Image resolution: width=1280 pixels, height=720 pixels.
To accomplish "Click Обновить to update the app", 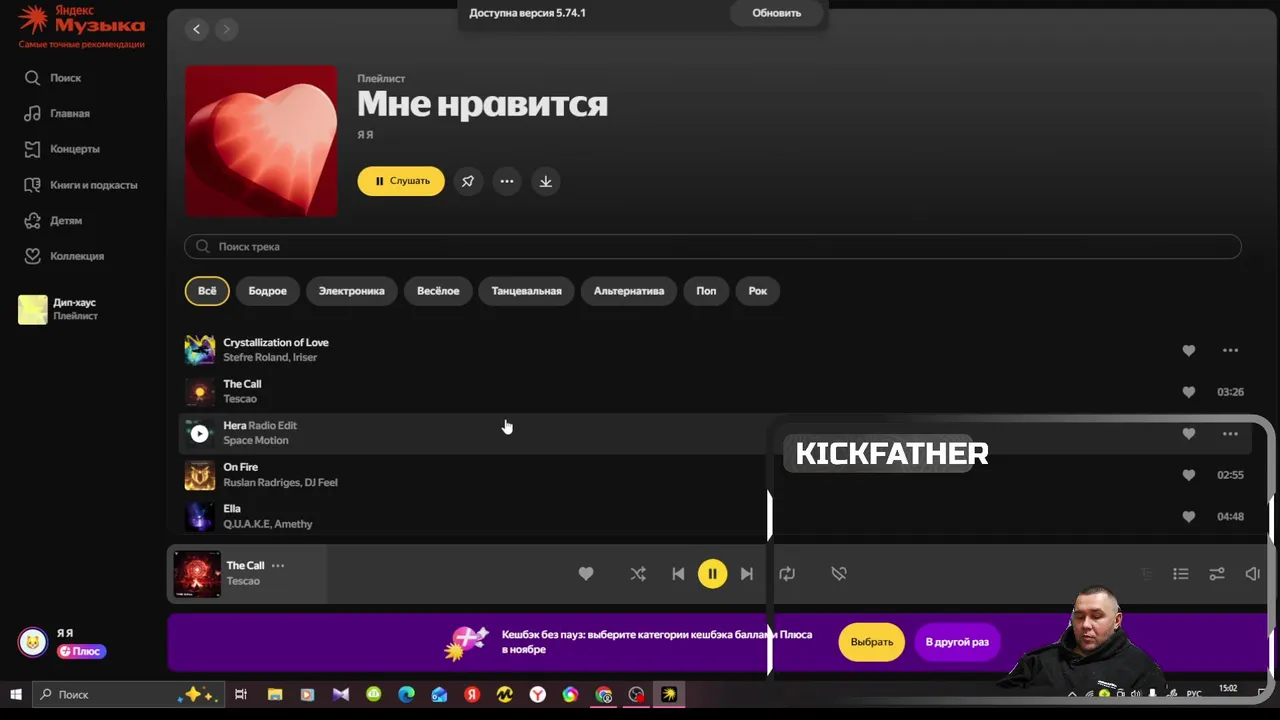I will pos(777,13).
